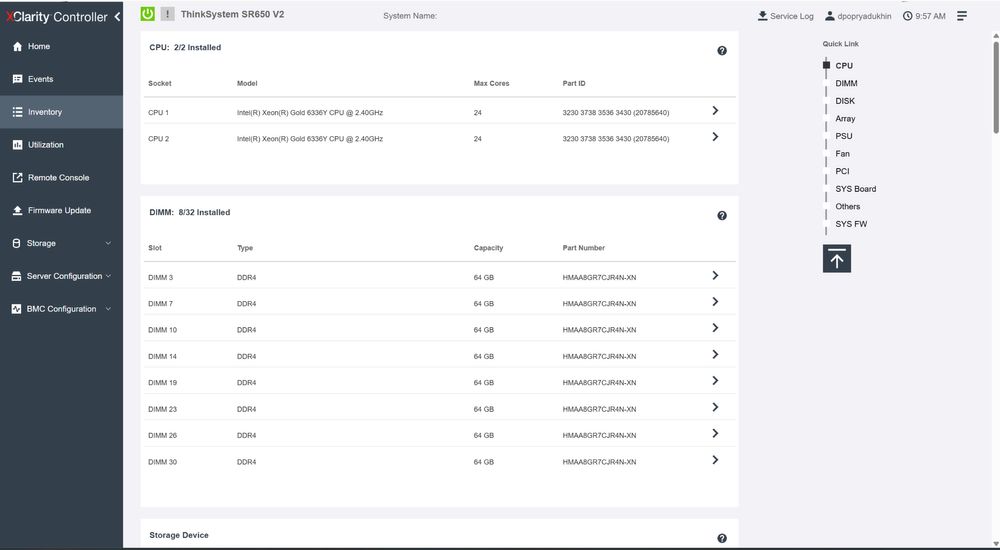The height and width of the screenshot is (550, 1000).
Task: Jump to Array via Quick Link
Action: click(846, 119)
